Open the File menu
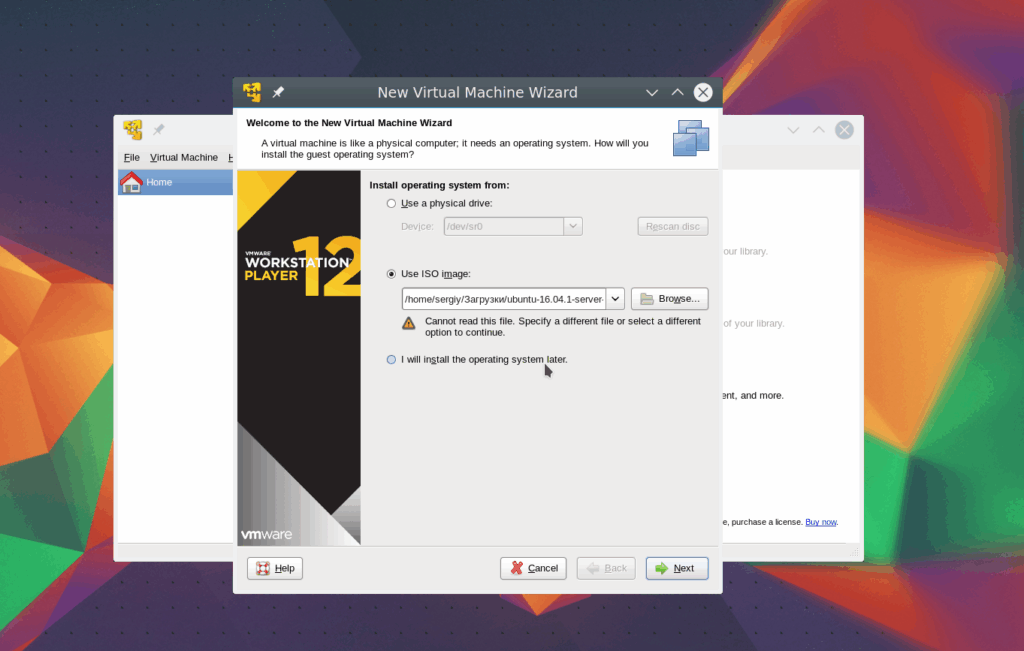The height and width of the screenshot is (651, 1024). click(131, 158)
